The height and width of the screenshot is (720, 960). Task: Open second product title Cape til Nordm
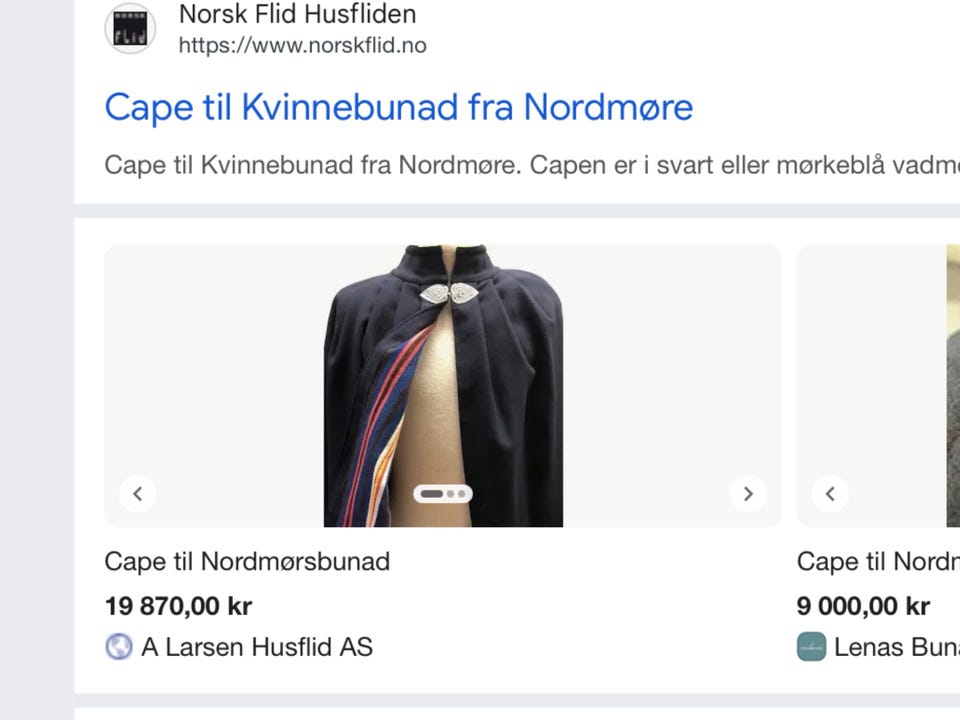pyautogui.click(x=879, y=561)
